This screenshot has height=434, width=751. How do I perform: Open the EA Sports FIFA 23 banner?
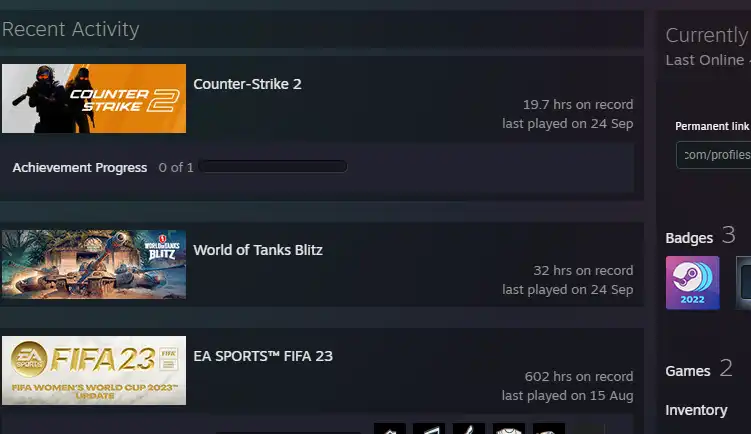pos(94,370)
